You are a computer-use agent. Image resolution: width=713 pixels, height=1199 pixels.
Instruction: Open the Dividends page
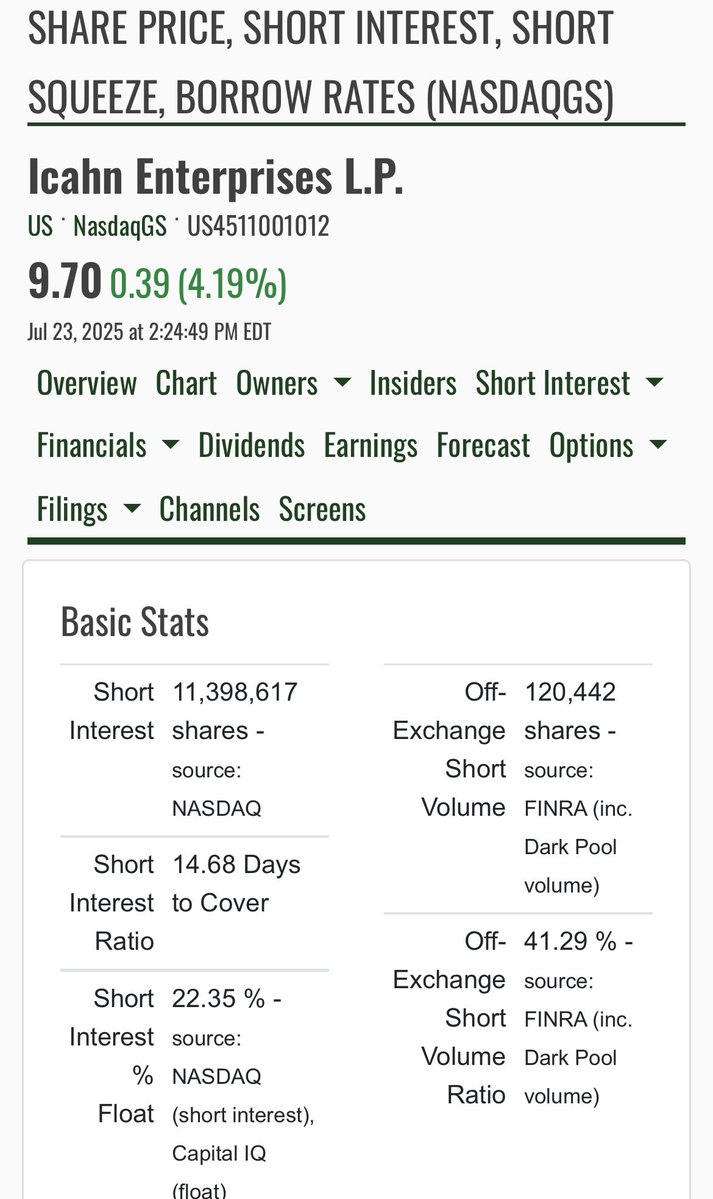pos(251,446)
